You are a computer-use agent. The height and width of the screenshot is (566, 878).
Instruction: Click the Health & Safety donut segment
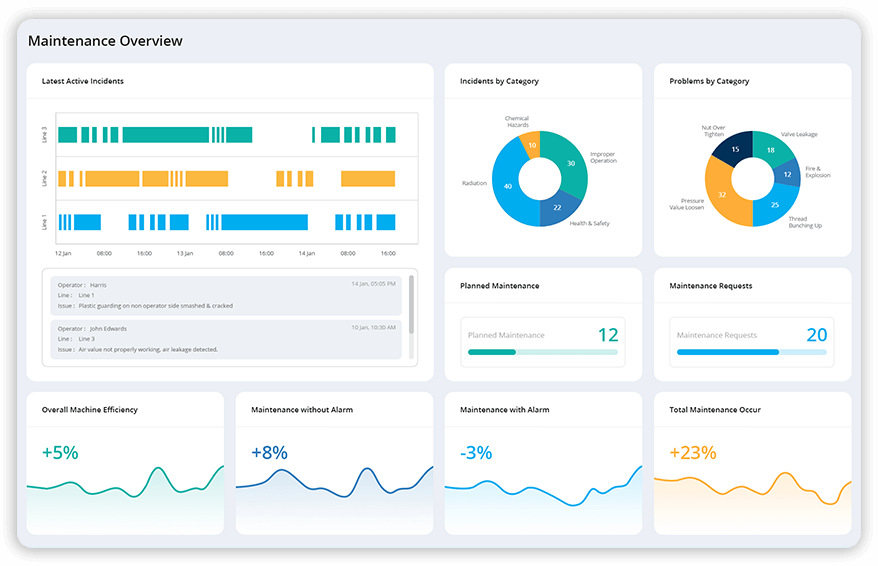[558, 207]
